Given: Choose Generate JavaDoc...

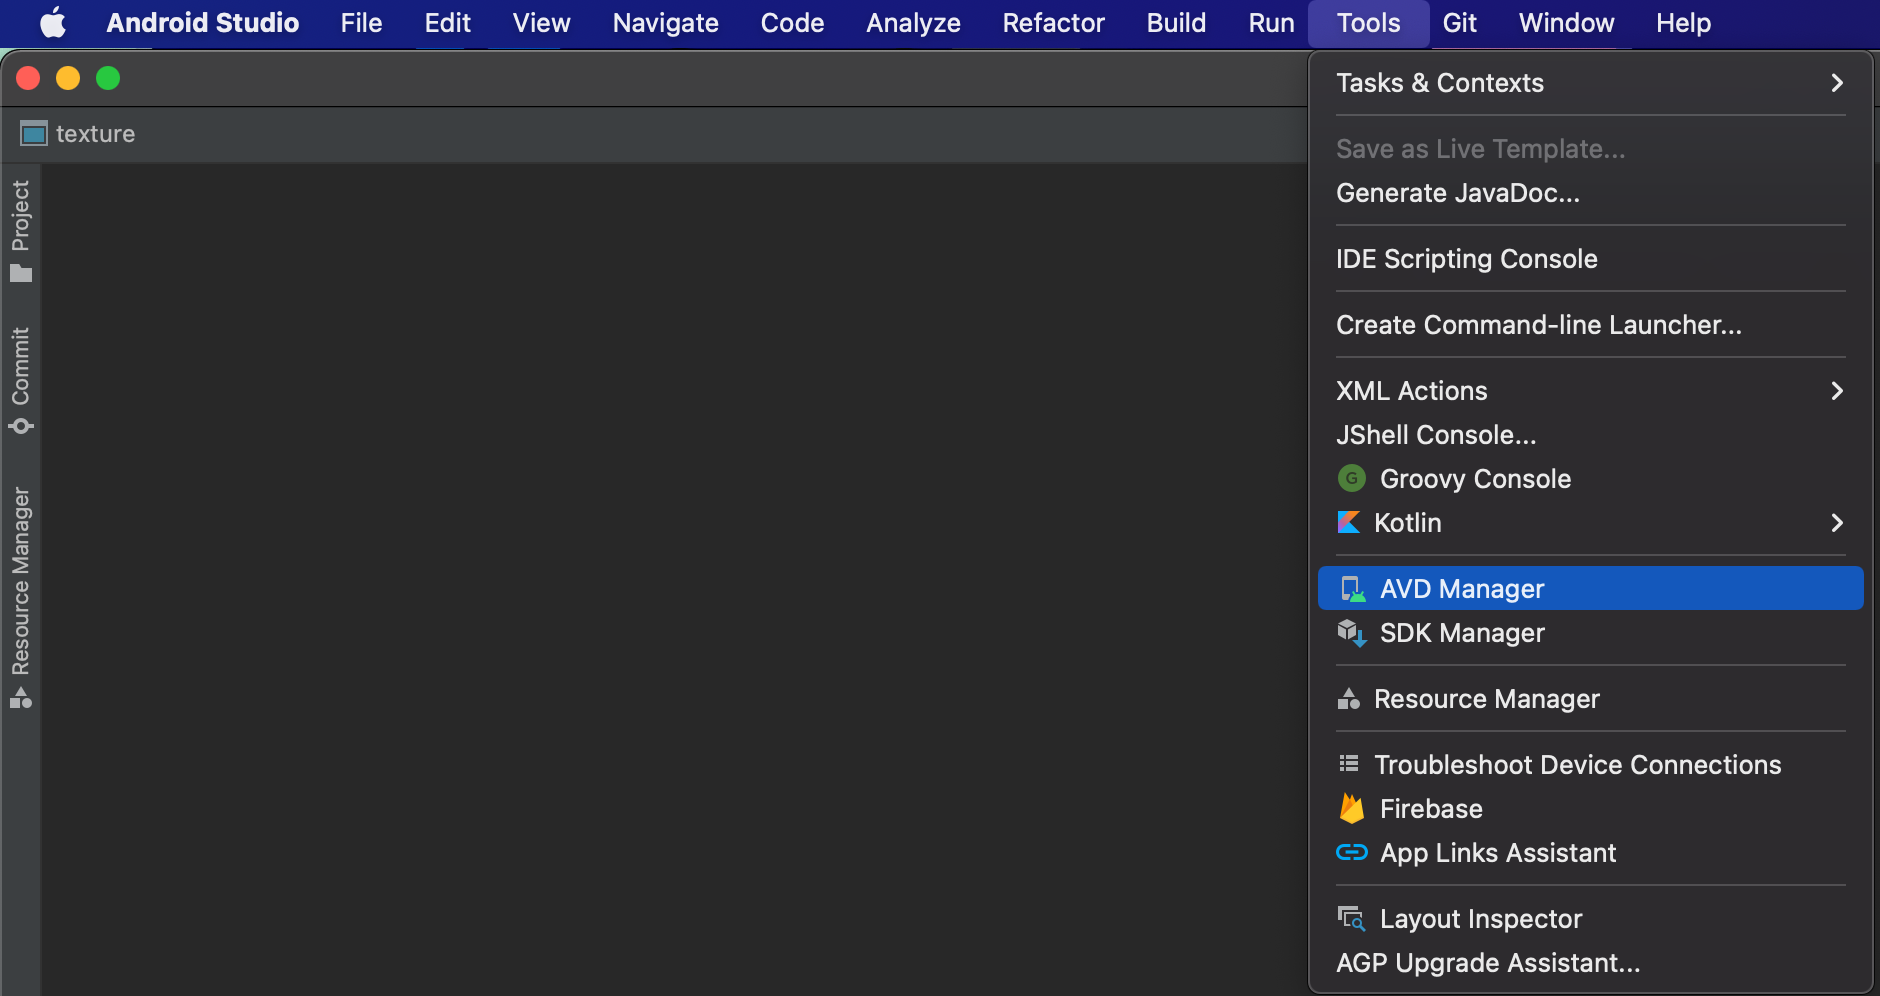Looking at the screenshot, I should tap(1590, 192).
